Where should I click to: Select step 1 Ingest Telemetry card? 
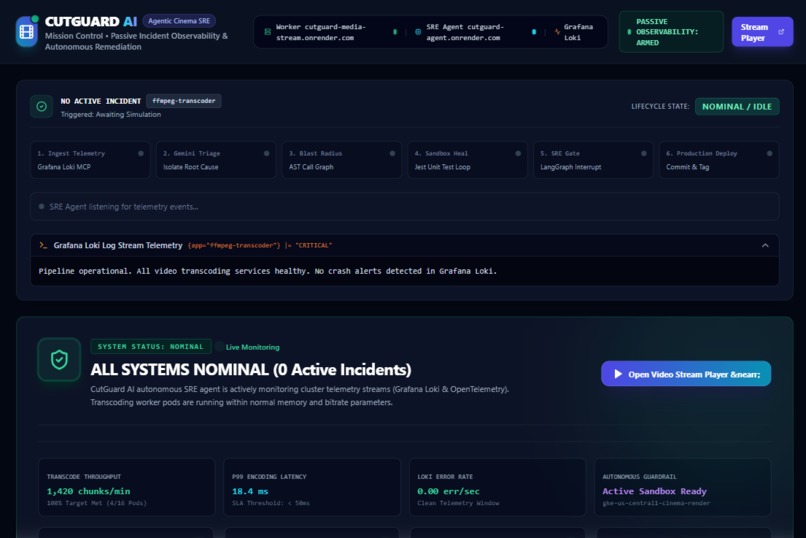(x=90, y=160)
